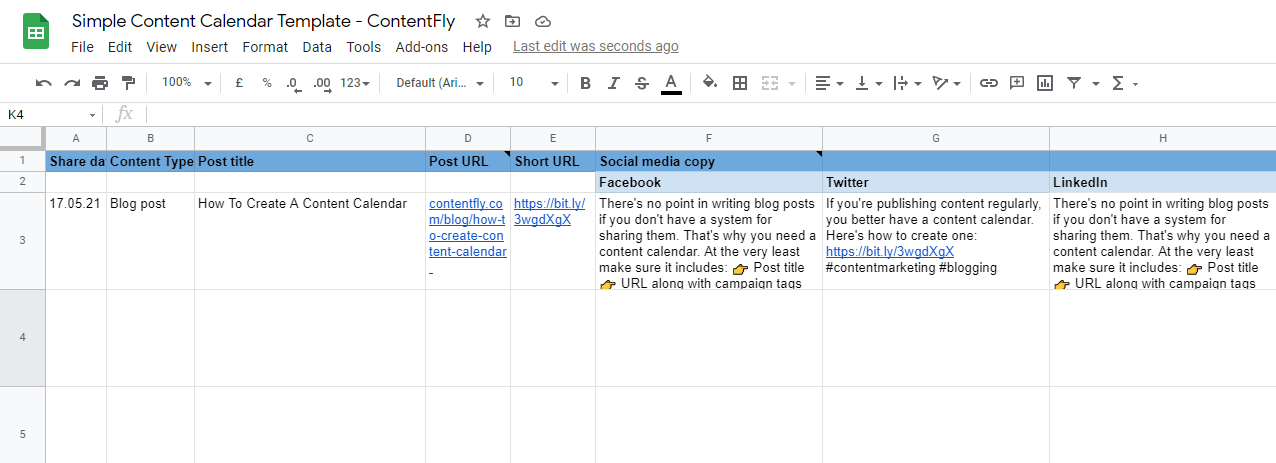1276x463 pixels.
Task: Click the merge cells icon
Action: (770, 83)
